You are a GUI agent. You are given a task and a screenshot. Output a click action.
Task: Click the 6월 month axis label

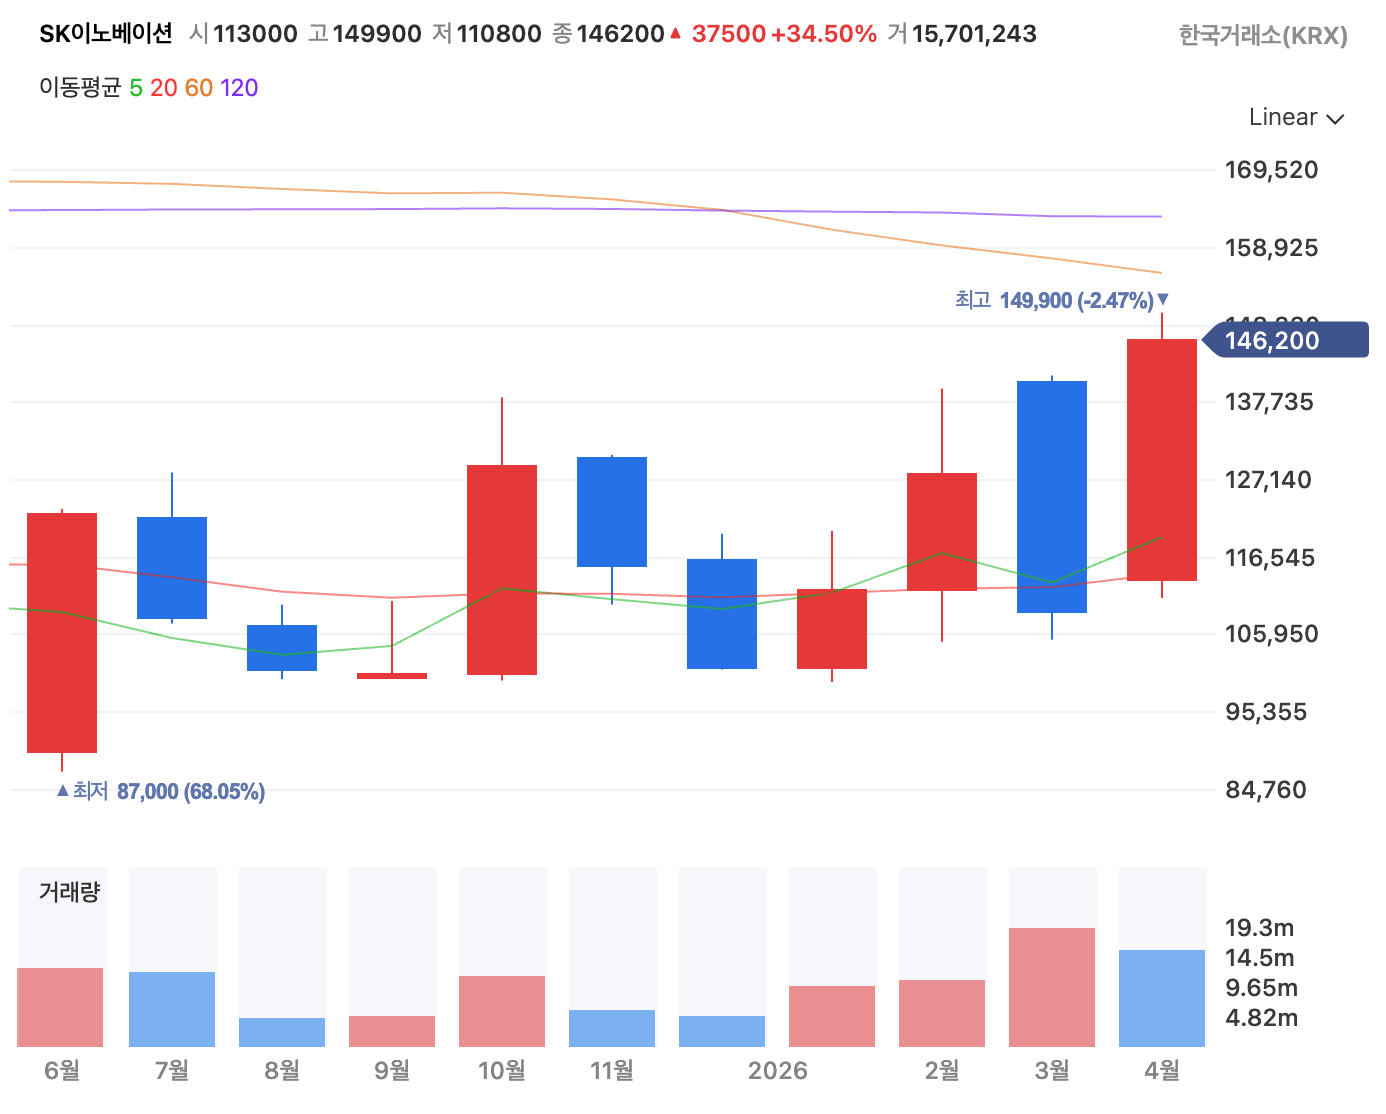(62, 1071)
